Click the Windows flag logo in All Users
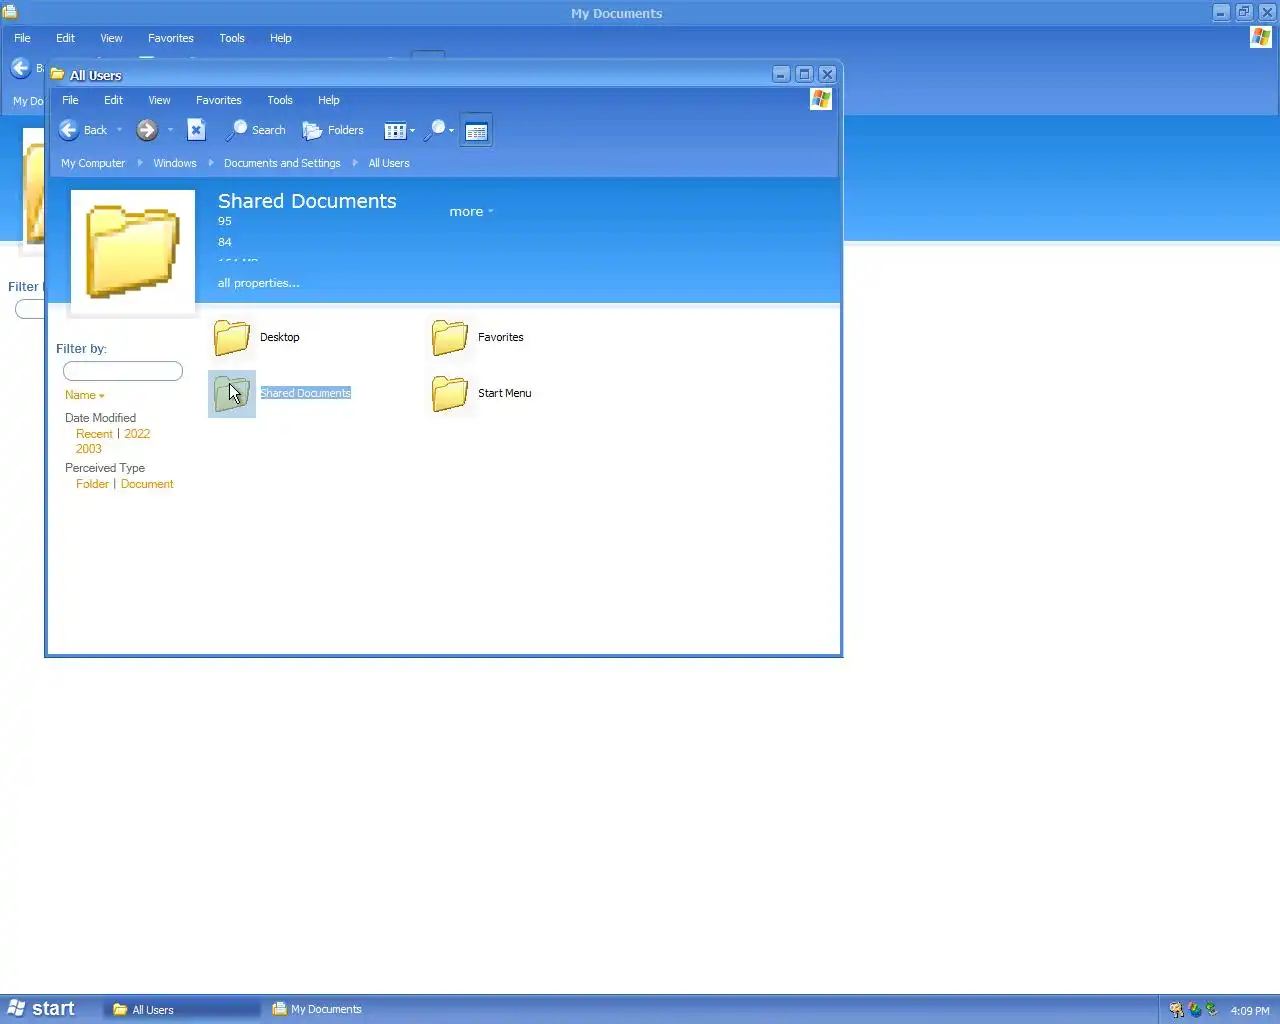 coord(821,99)
